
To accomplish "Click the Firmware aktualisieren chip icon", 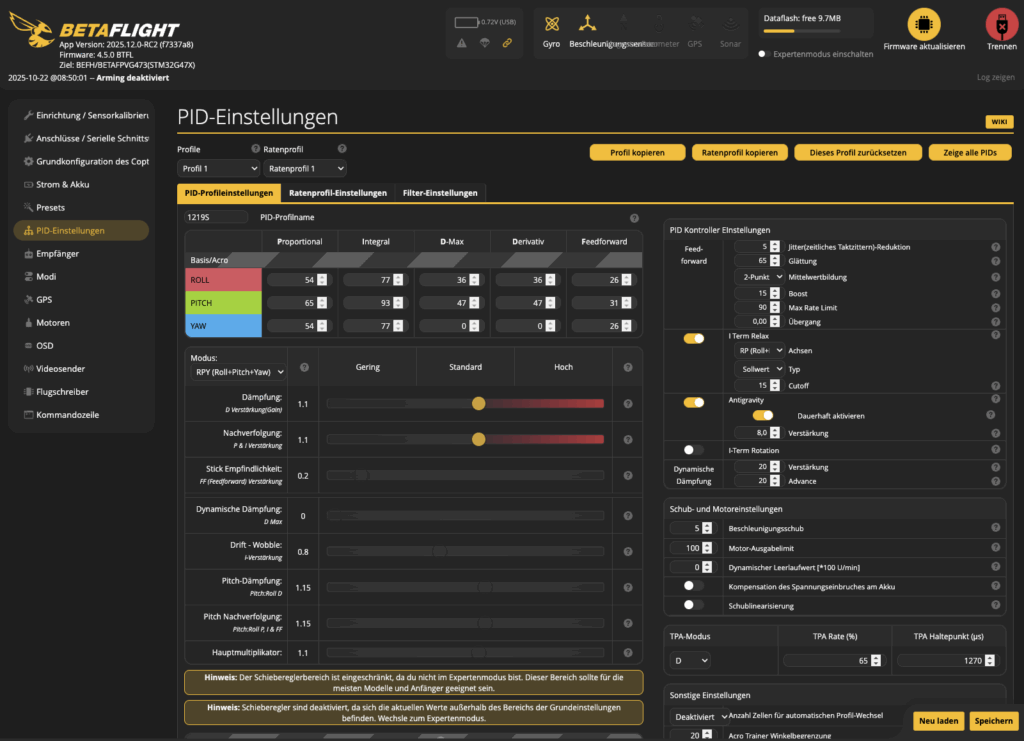I will click(923, 24).
